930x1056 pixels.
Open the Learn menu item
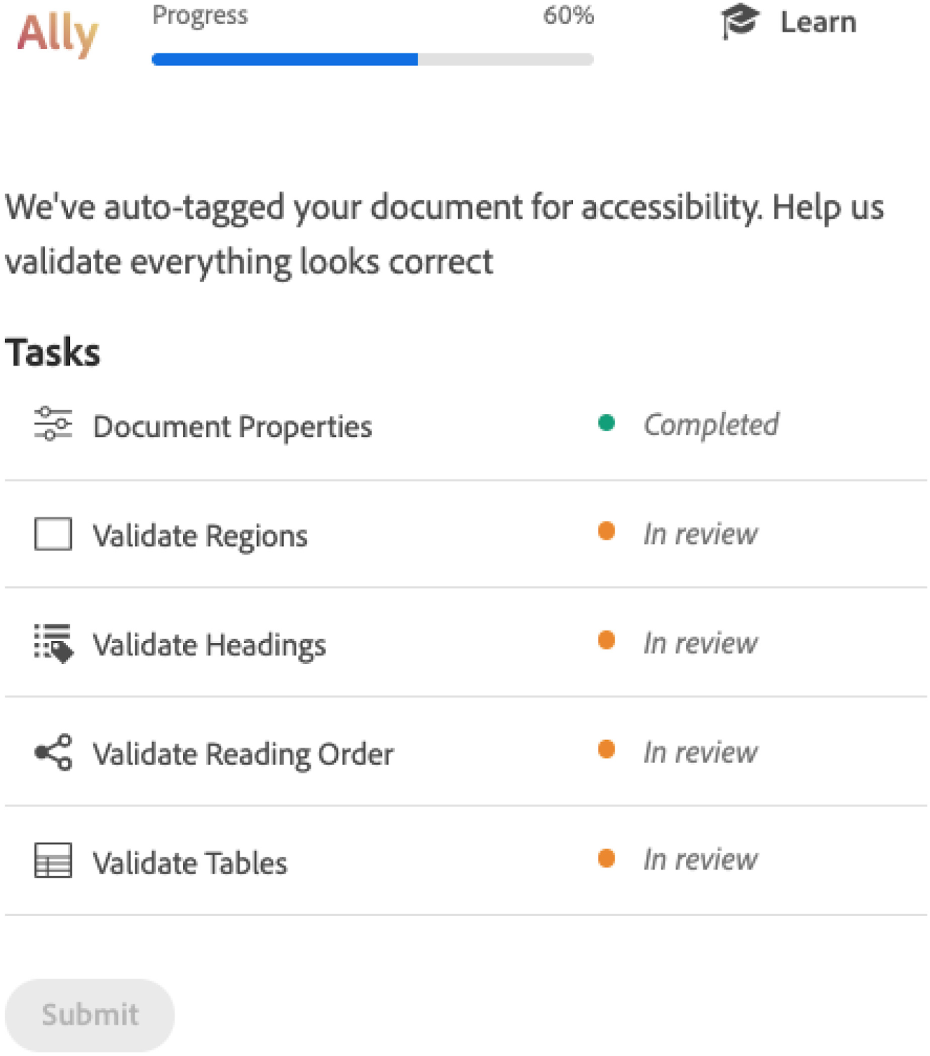coord(818,22)
